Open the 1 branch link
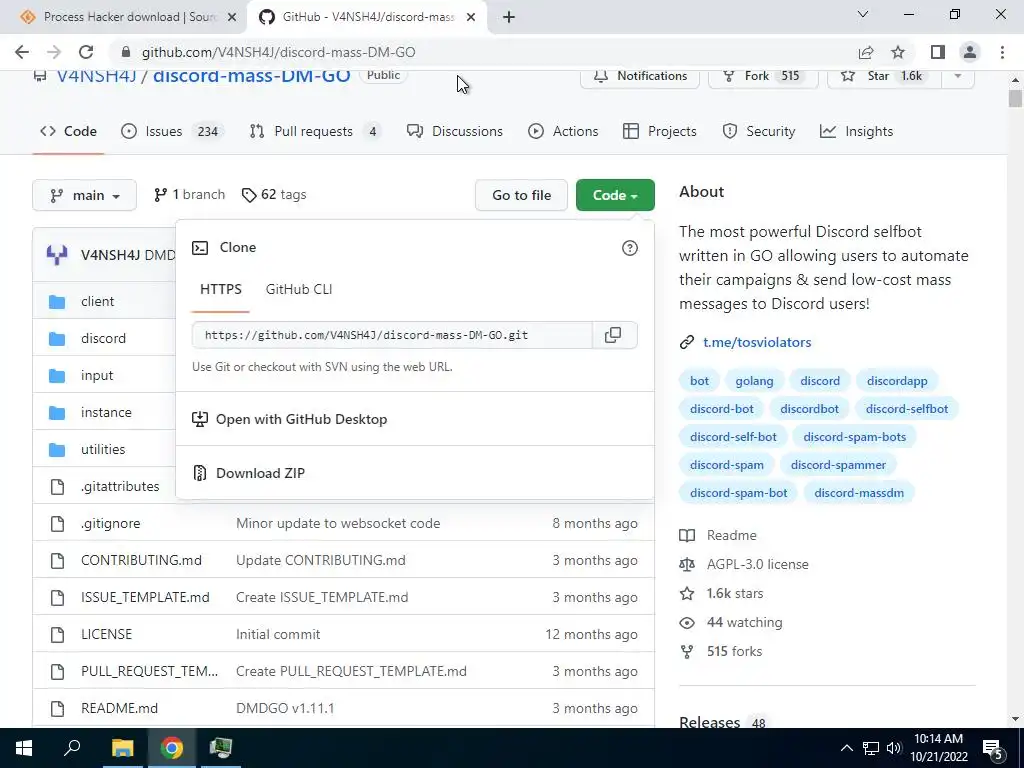The height and width of the screenshot is (768, 1024). (x=189, y=195)
